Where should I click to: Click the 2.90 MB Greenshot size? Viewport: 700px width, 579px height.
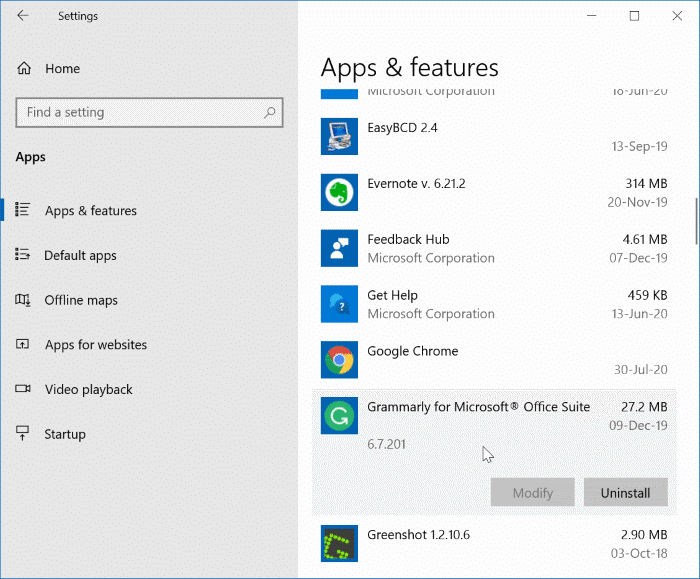point(644,534)
